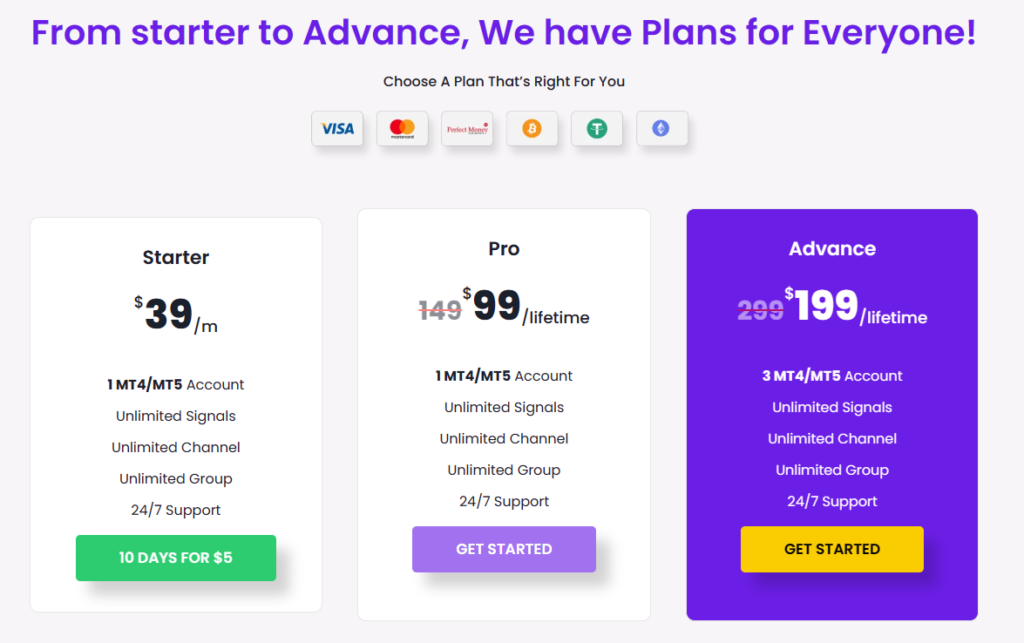Click the 3 MT4/MT5 Account feature
1024x643 pixels.
(x=832, y=376)
